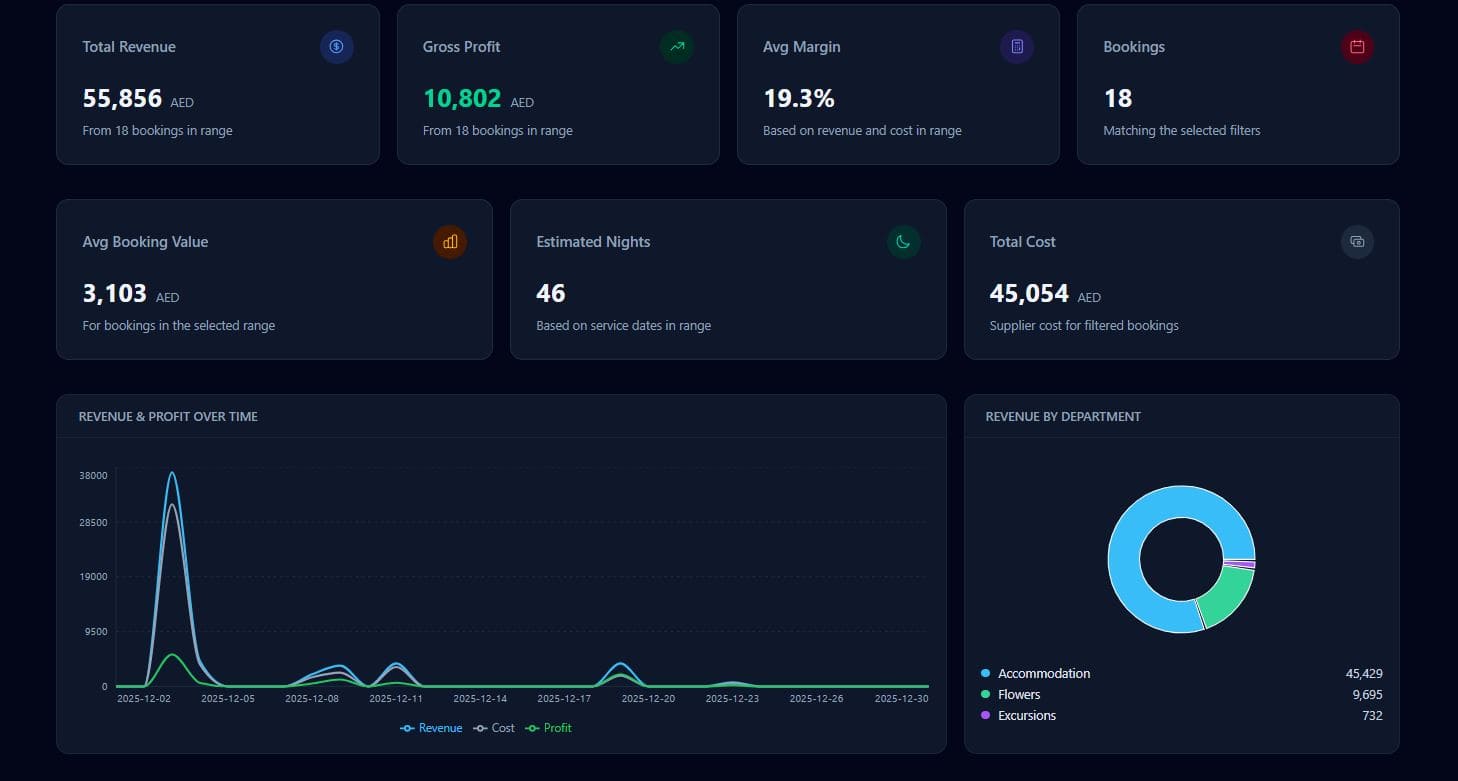Click the Total Cost coins icon
Viewport: 1458px width, 781px height.
(1357, 241)
